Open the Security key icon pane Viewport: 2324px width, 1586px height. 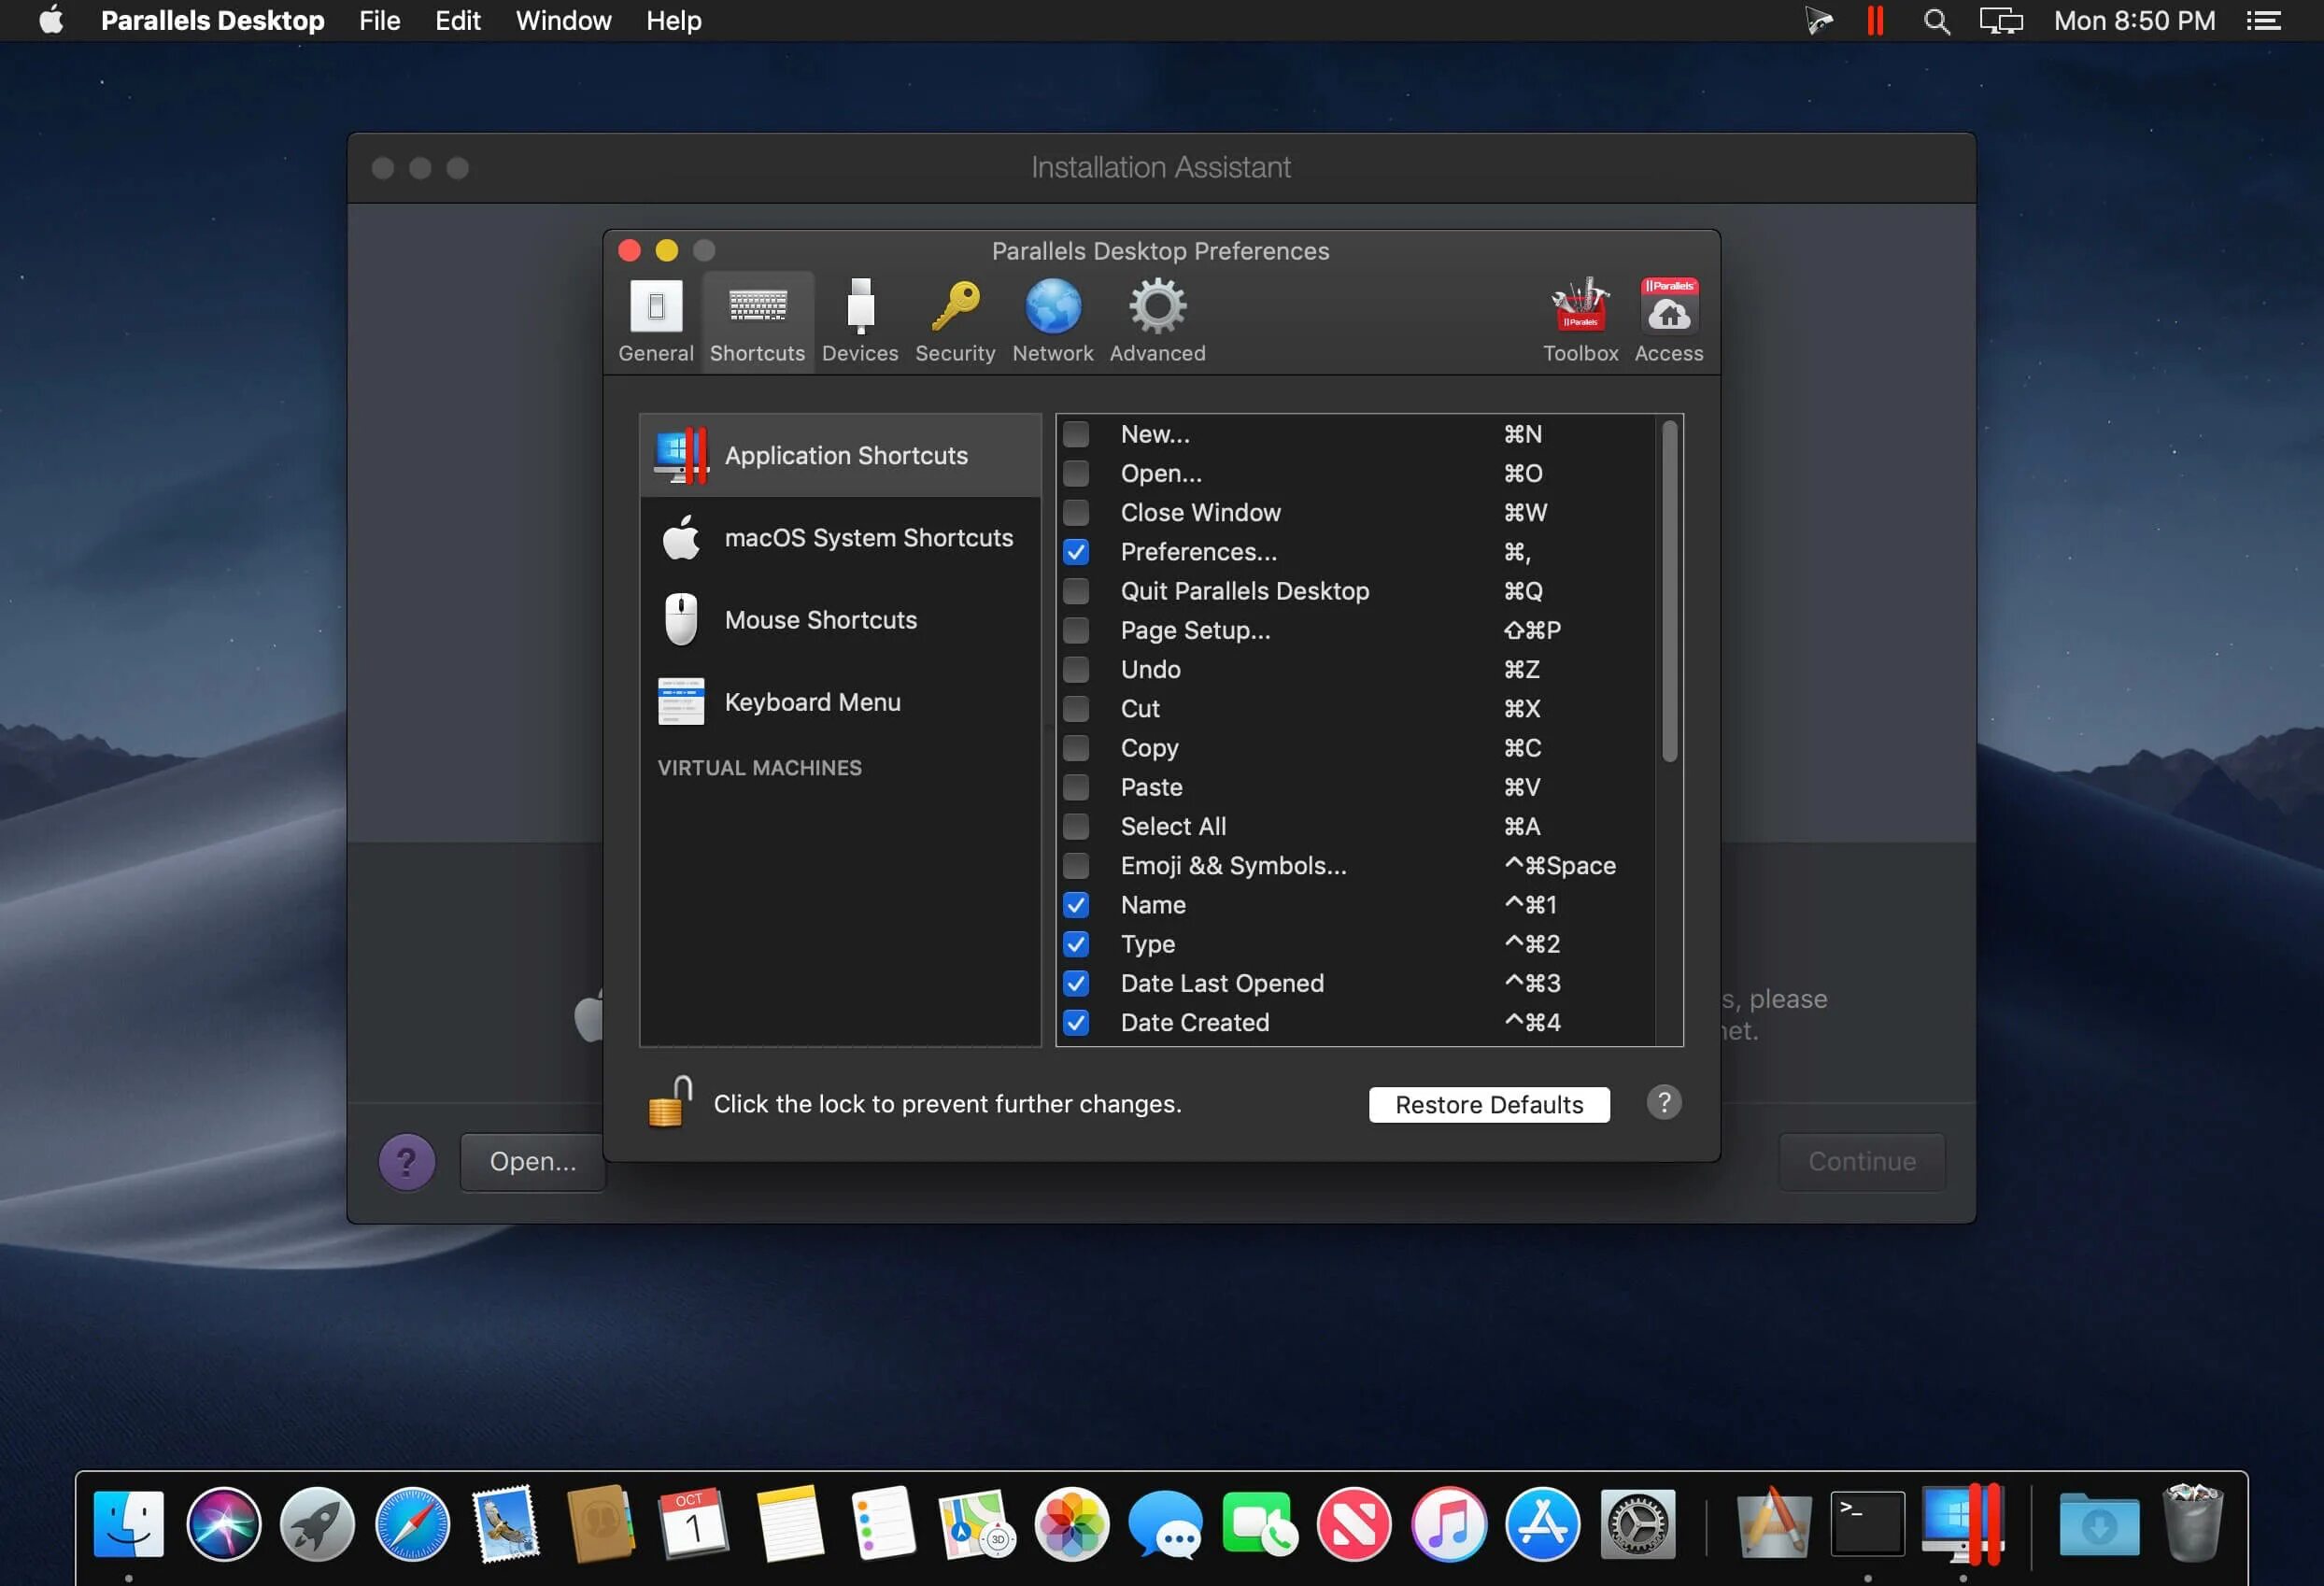[955, 321]
